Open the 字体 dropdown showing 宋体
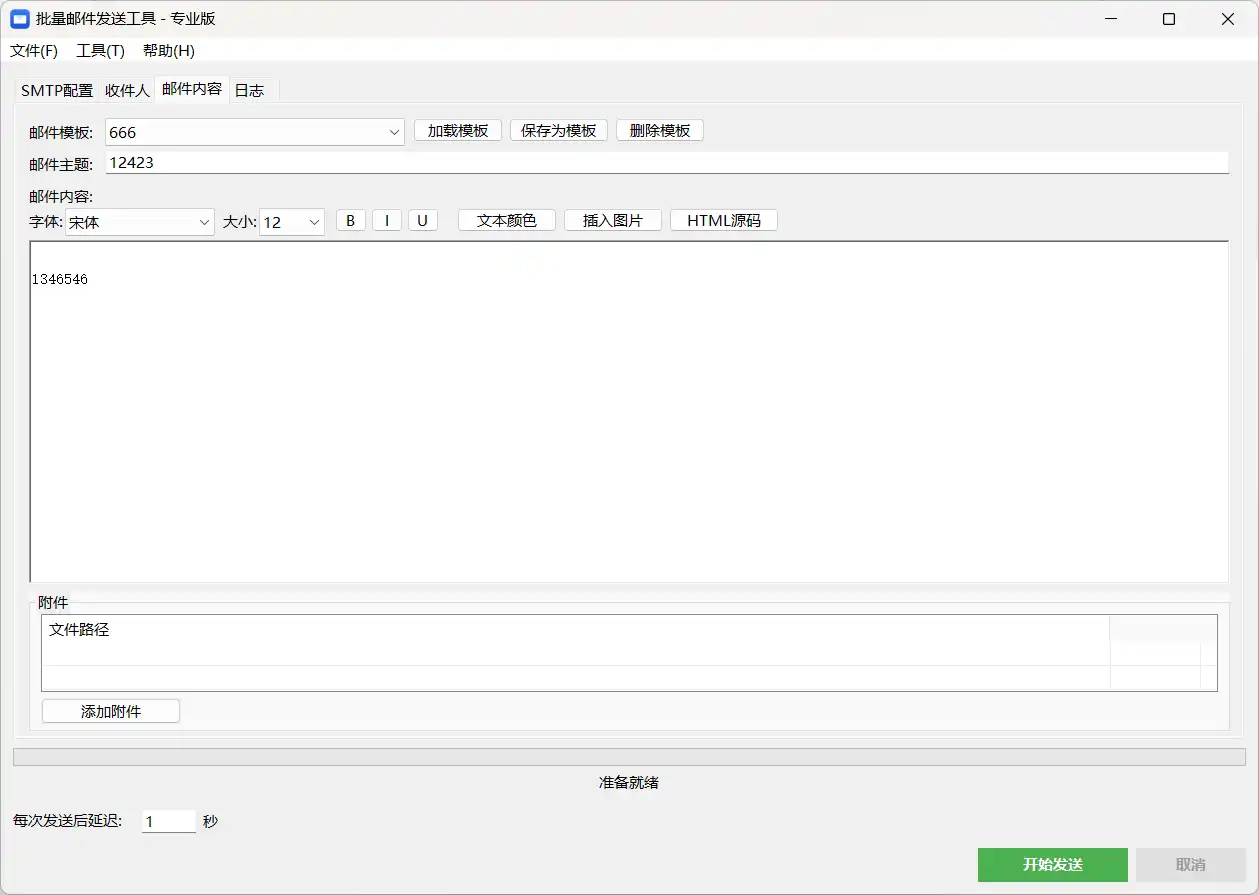The image size is (1259, 895). [x=140, y=222]
